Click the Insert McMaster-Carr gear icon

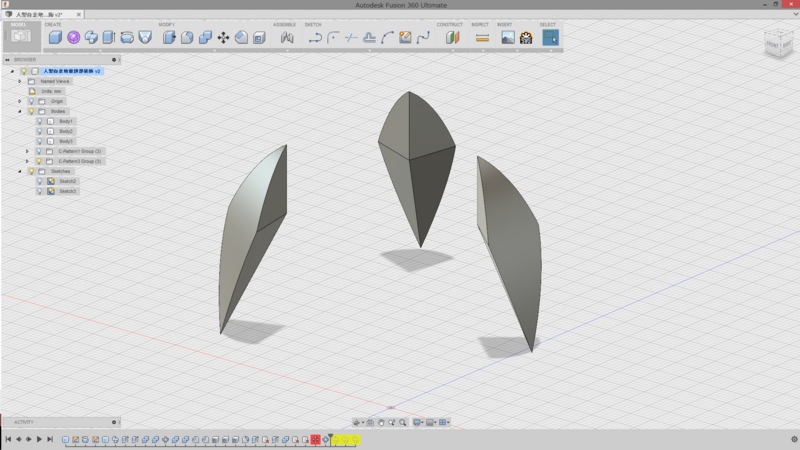526,37
